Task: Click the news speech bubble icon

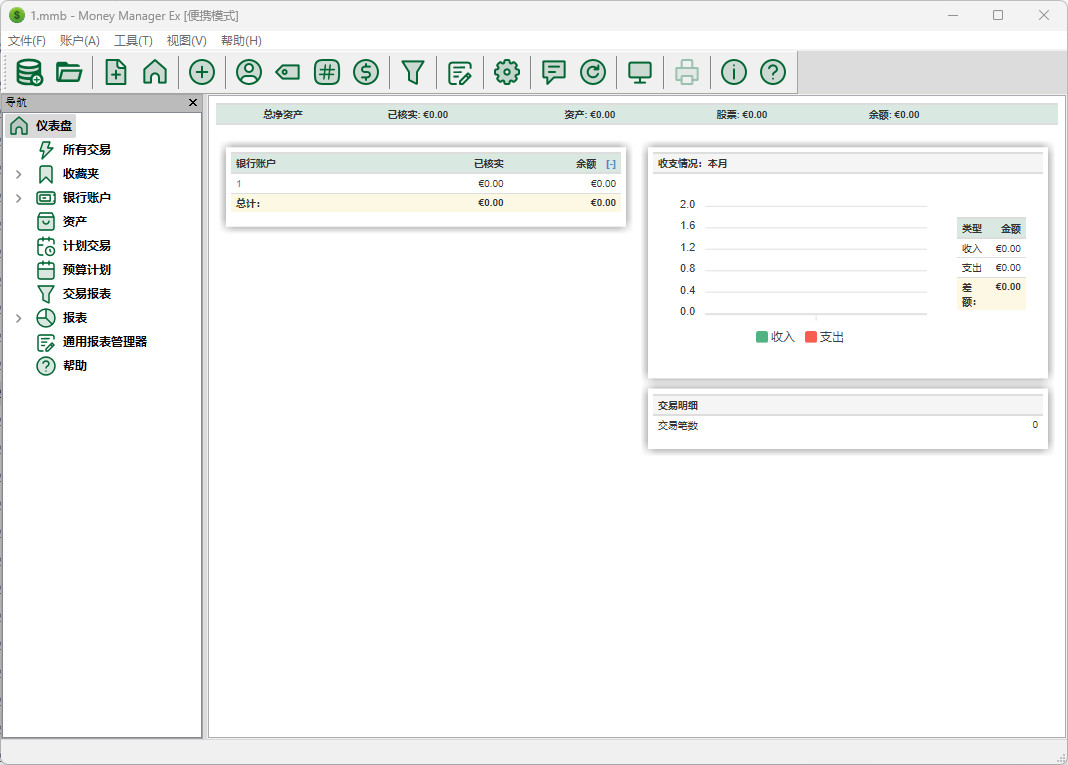Action: (x=553, y=72)
